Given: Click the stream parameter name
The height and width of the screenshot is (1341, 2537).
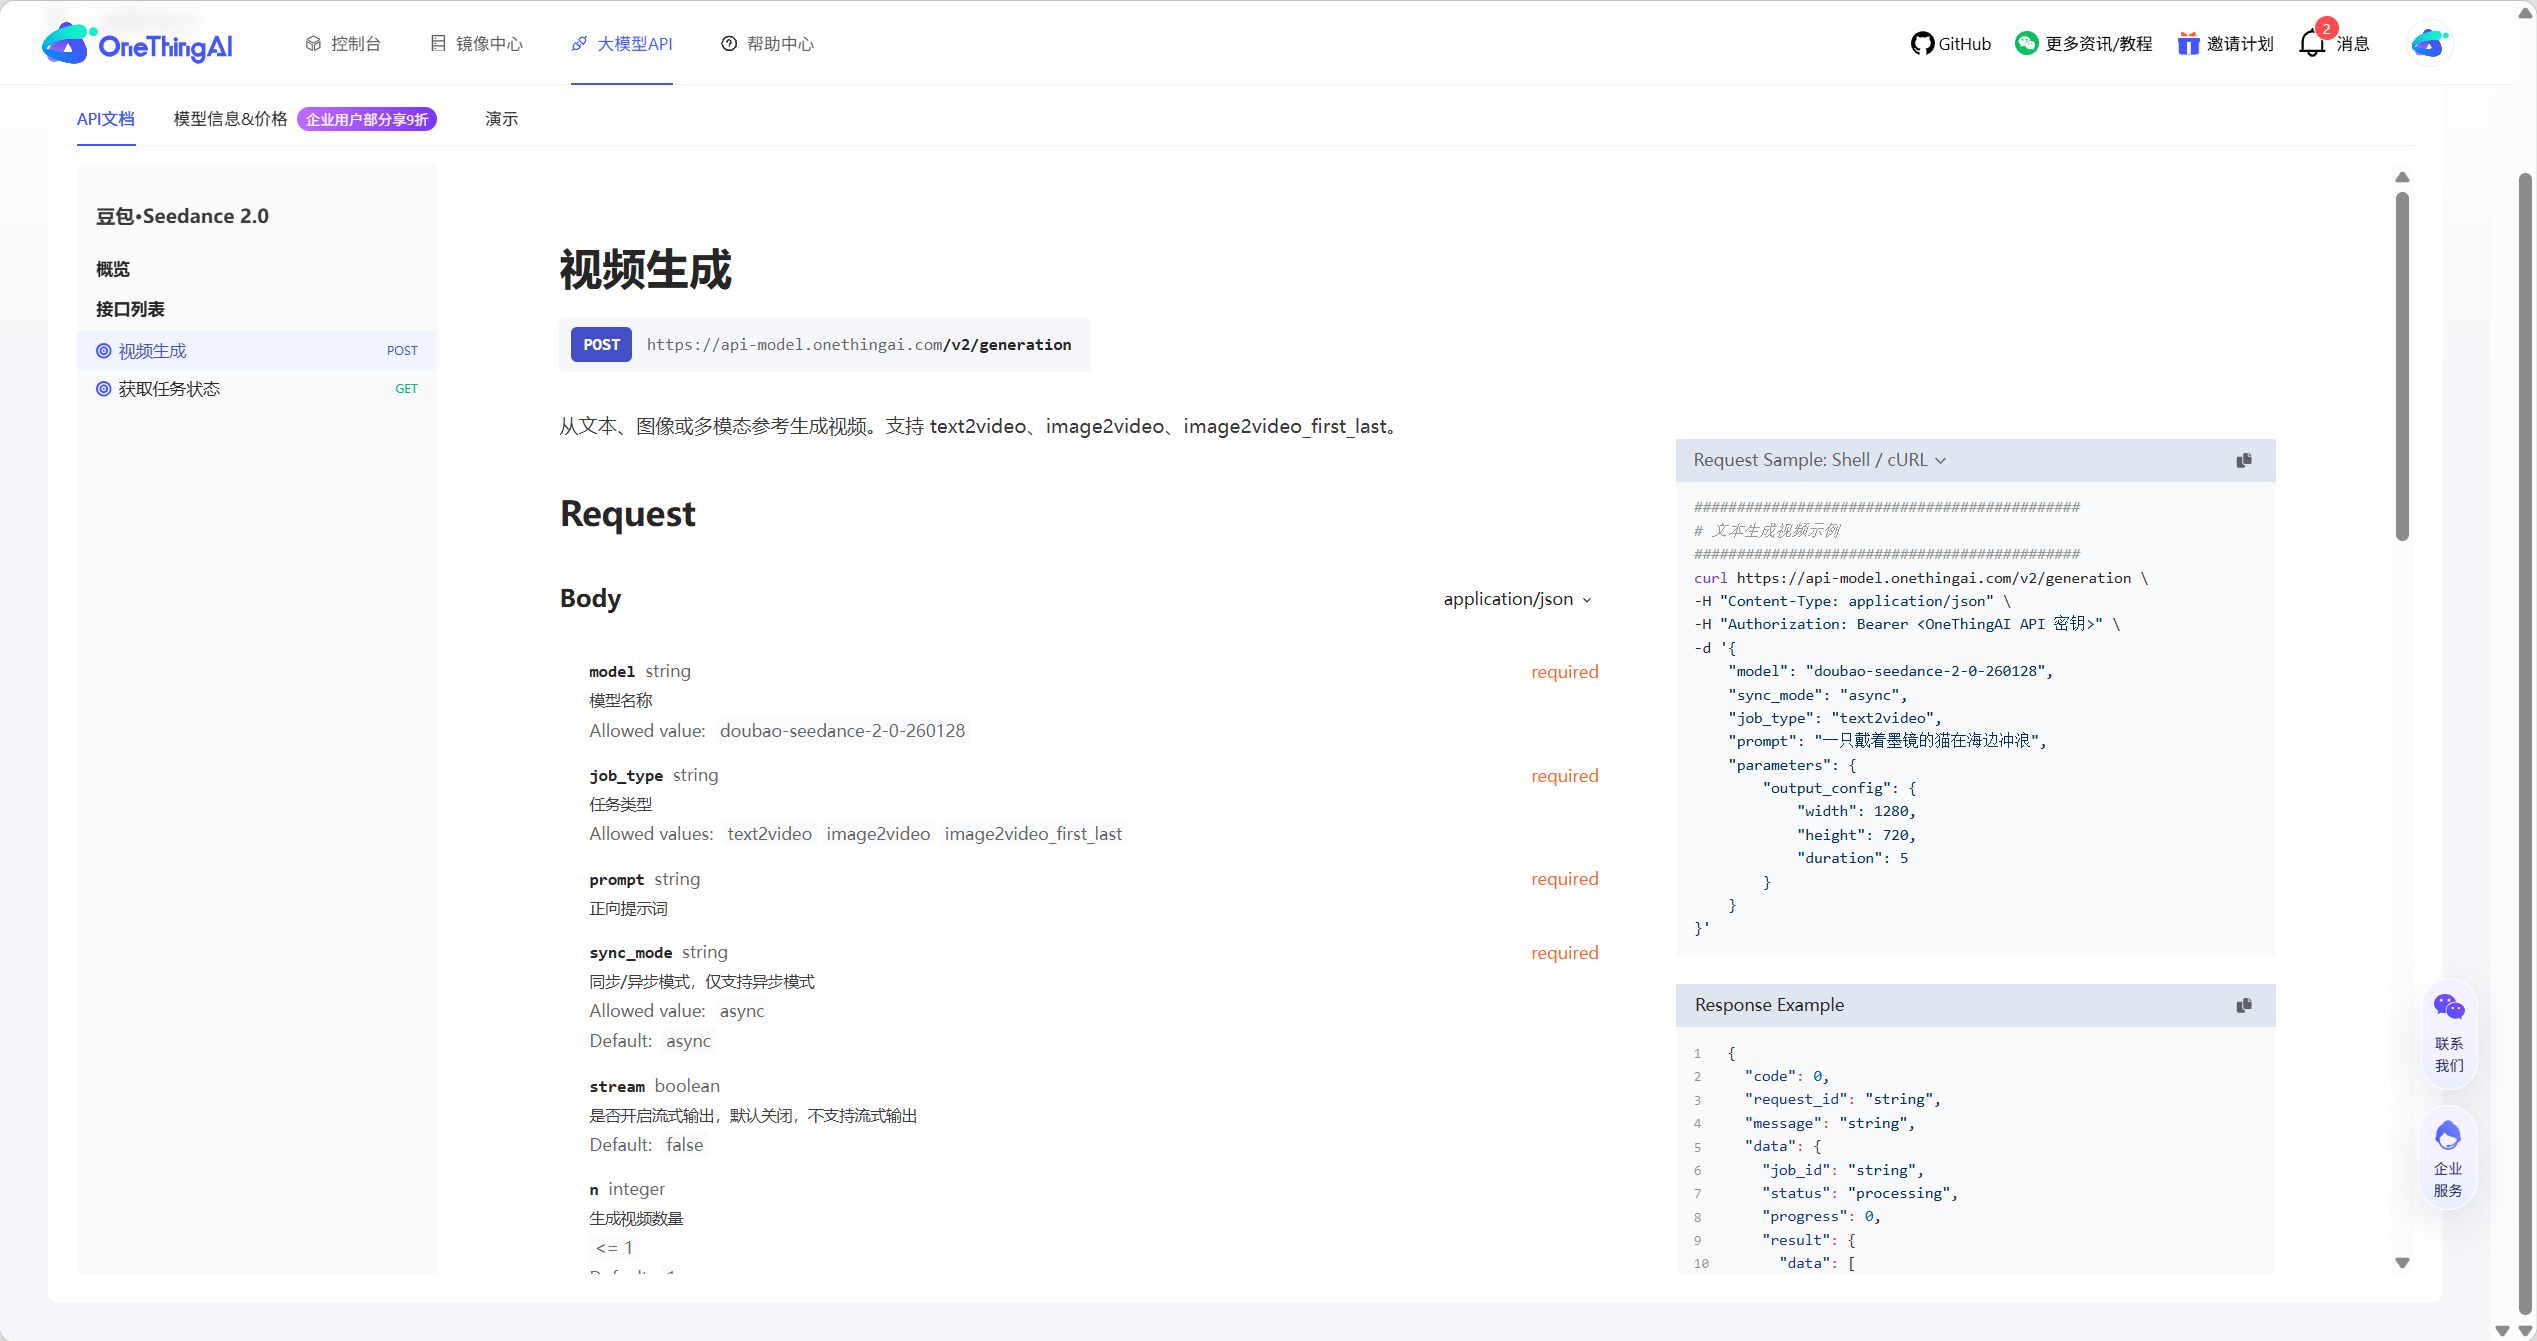Looking at the screenshot, I should click(x=617, y=1087).
